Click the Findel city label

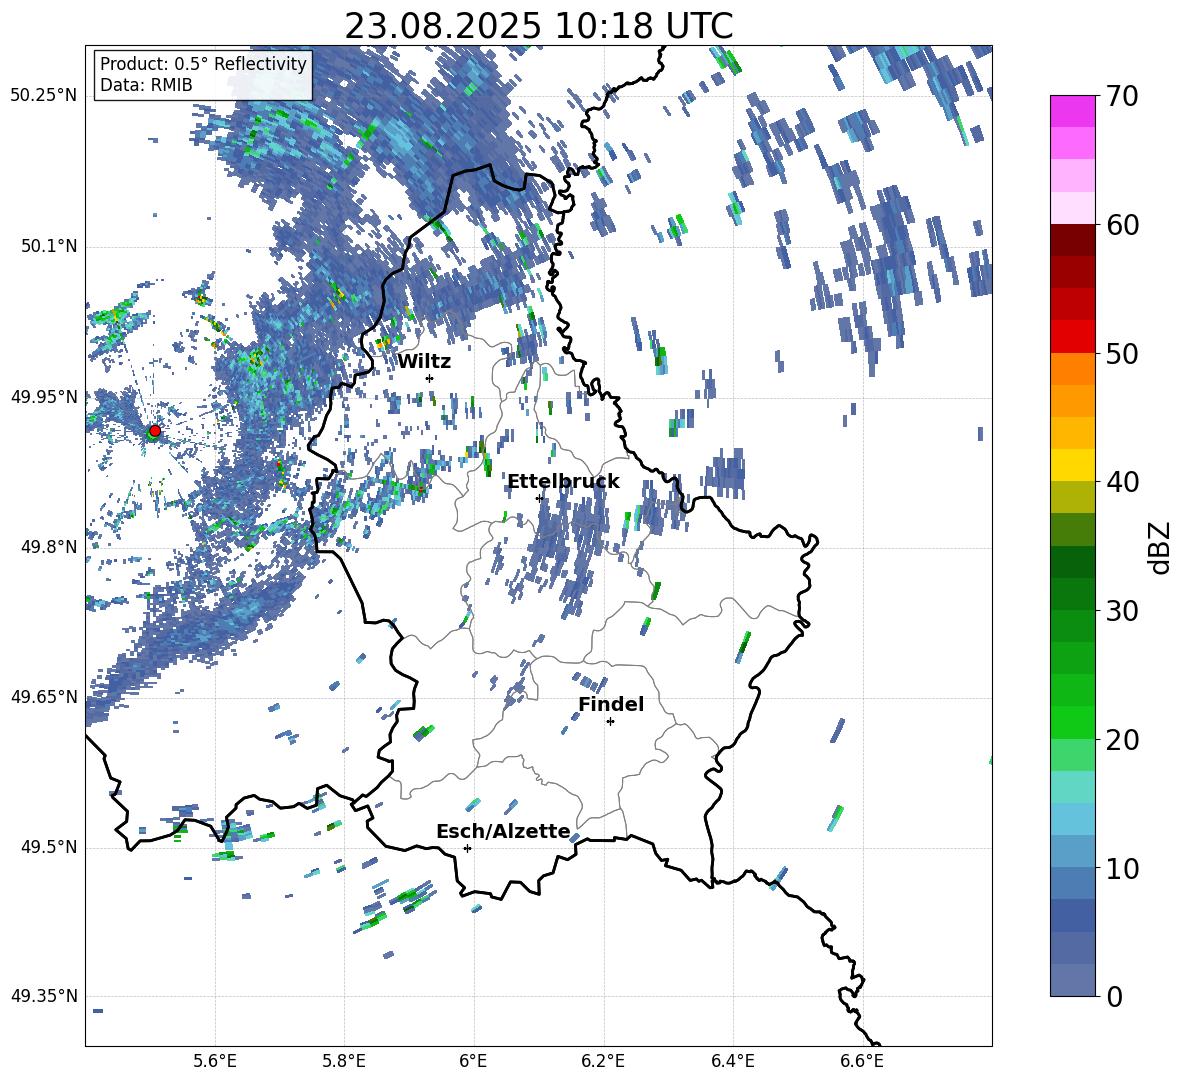click(x=611, y=704)
